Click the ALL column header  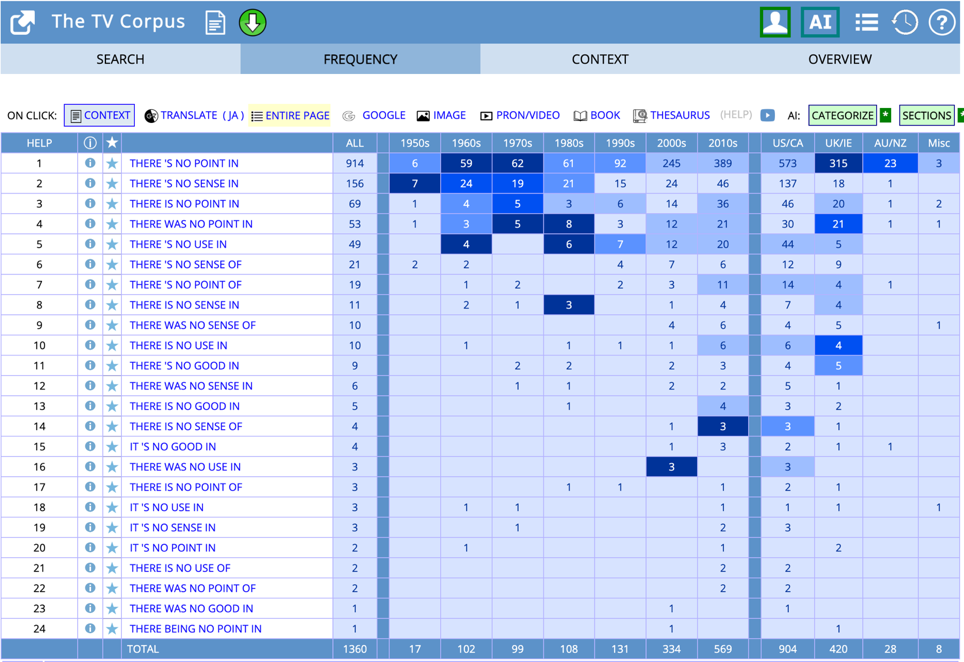click(x=355, y=143)
